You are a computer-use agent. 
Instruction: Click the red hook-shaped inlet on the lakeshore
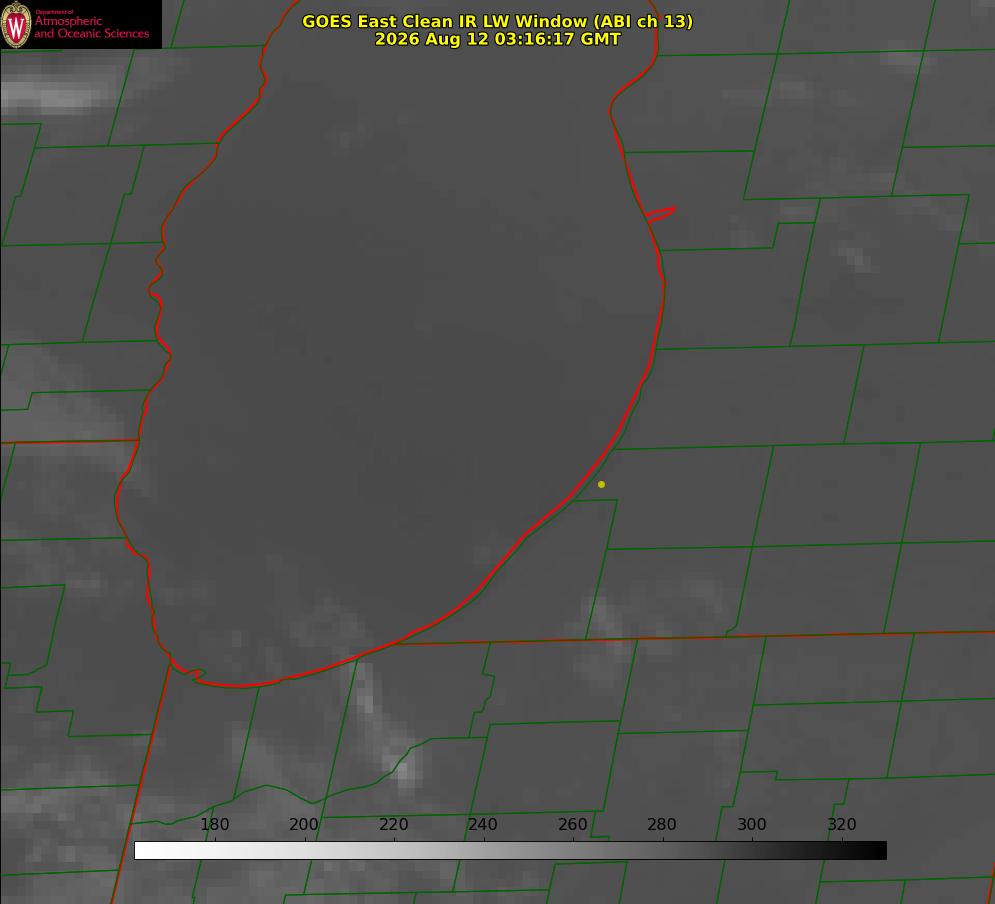tap(660, 214)
